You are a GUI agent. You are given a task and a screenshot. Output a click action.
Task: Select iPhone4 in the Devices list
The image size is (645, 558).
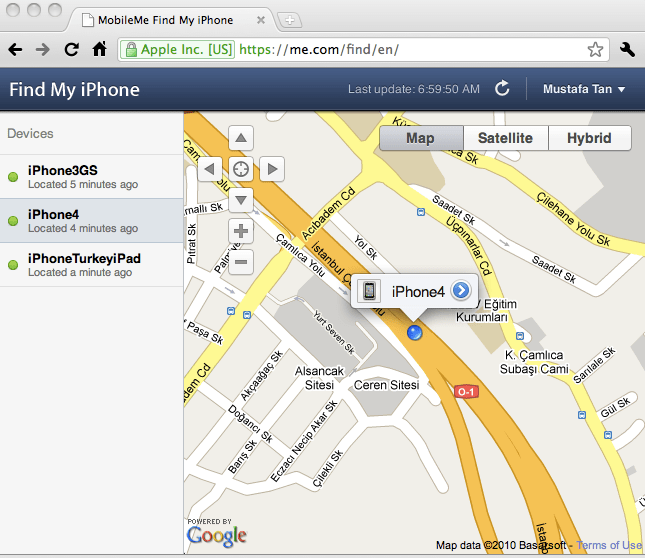(91, 221)
